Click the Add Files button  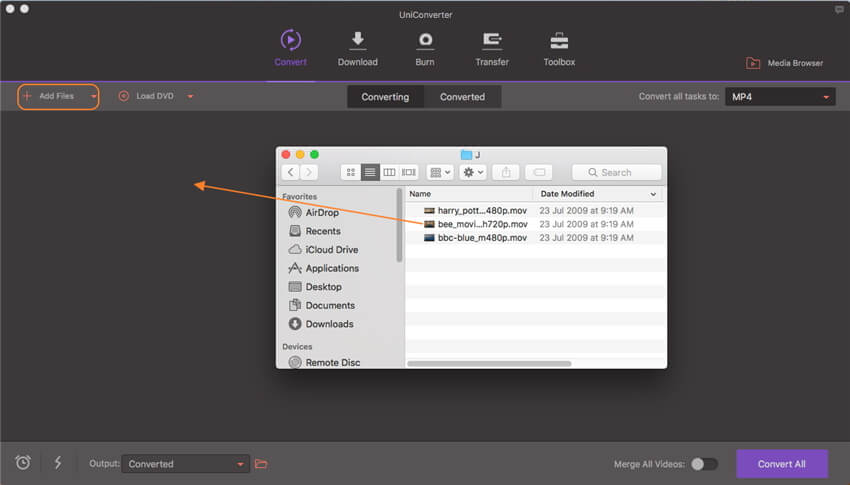50,96
